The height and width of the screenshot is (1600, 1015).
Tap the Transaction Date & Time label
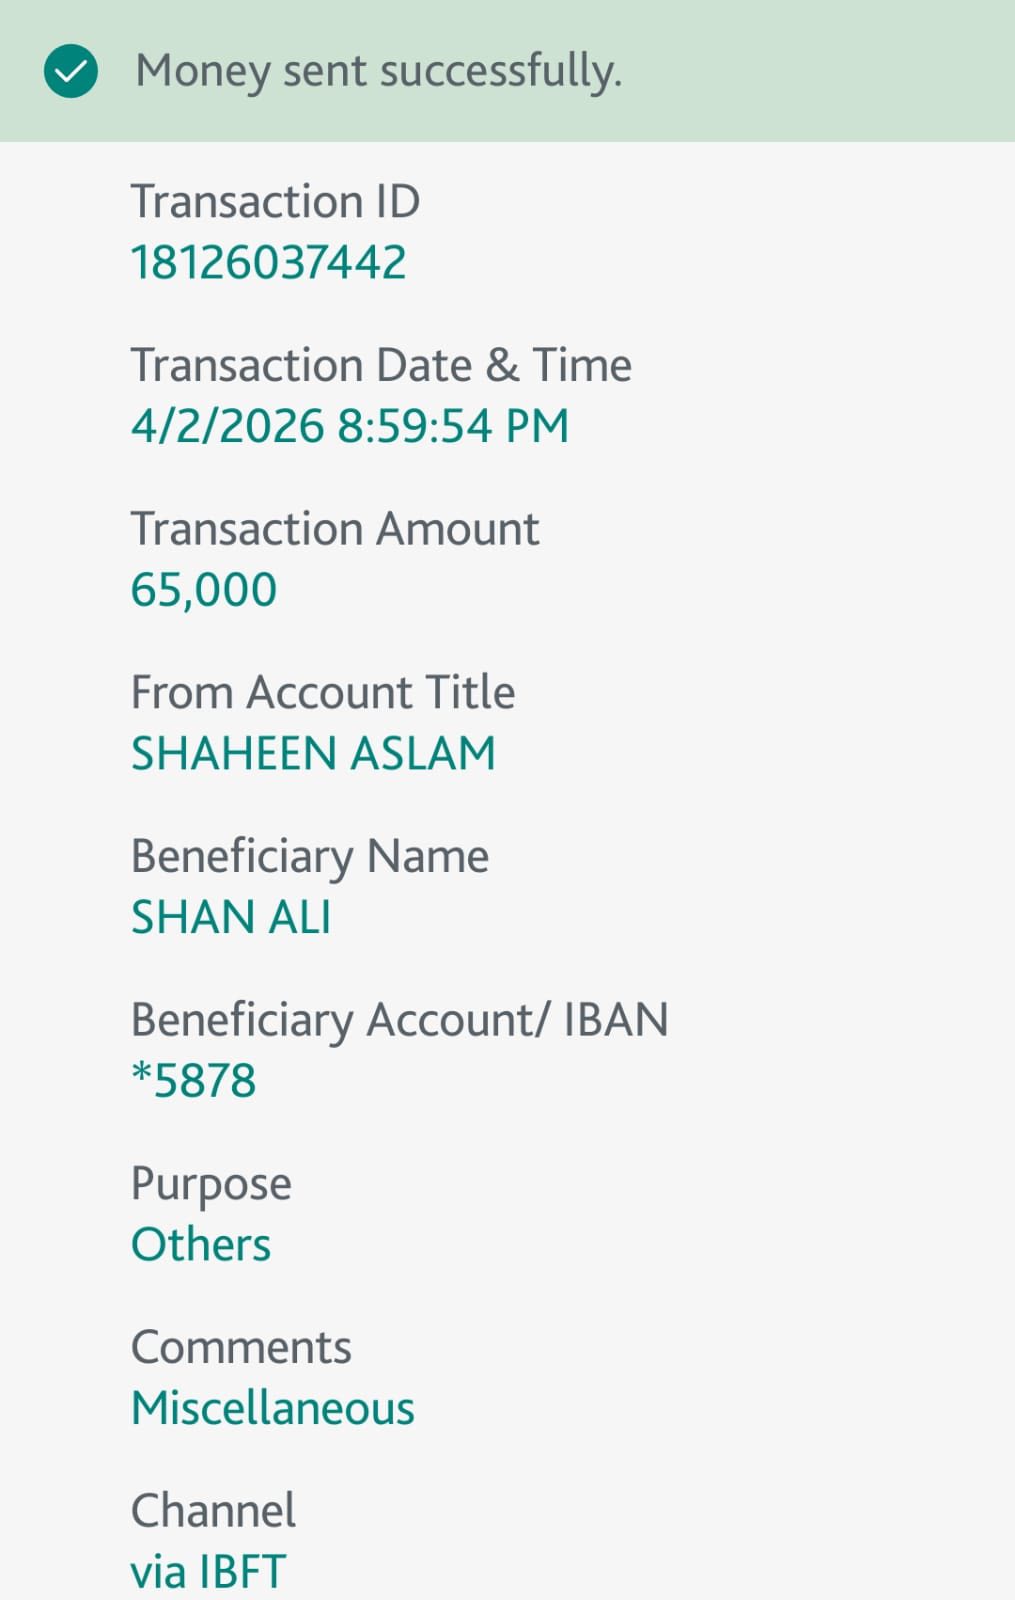381,365
